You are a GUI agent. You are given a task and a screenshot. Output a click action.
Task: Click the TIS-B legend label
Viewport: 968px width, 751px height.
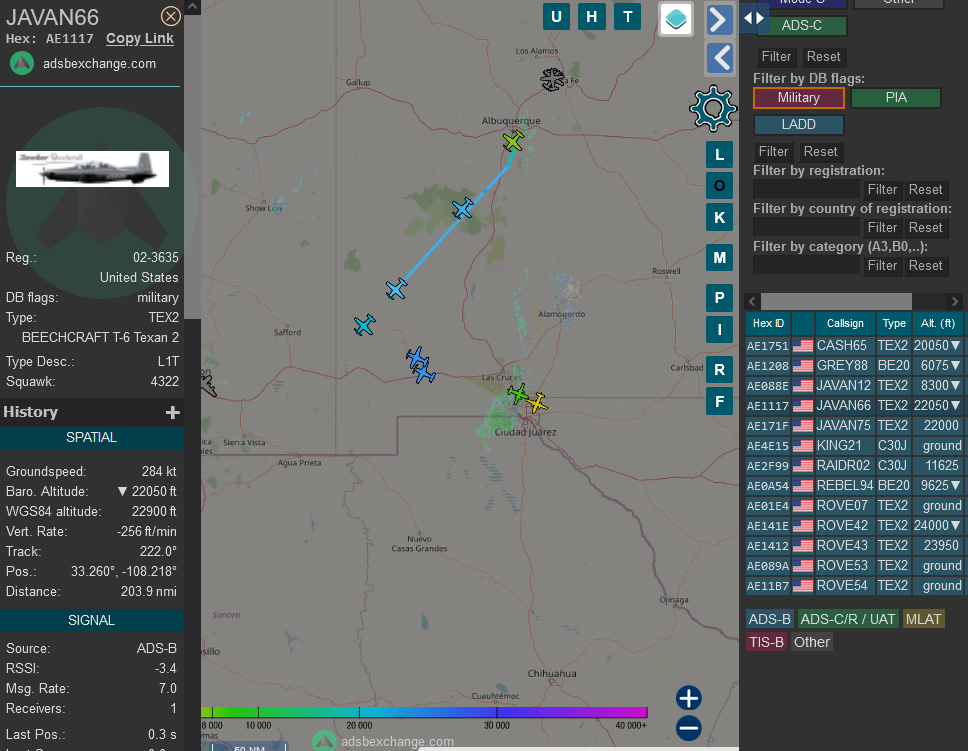click(x=766, y=642)
